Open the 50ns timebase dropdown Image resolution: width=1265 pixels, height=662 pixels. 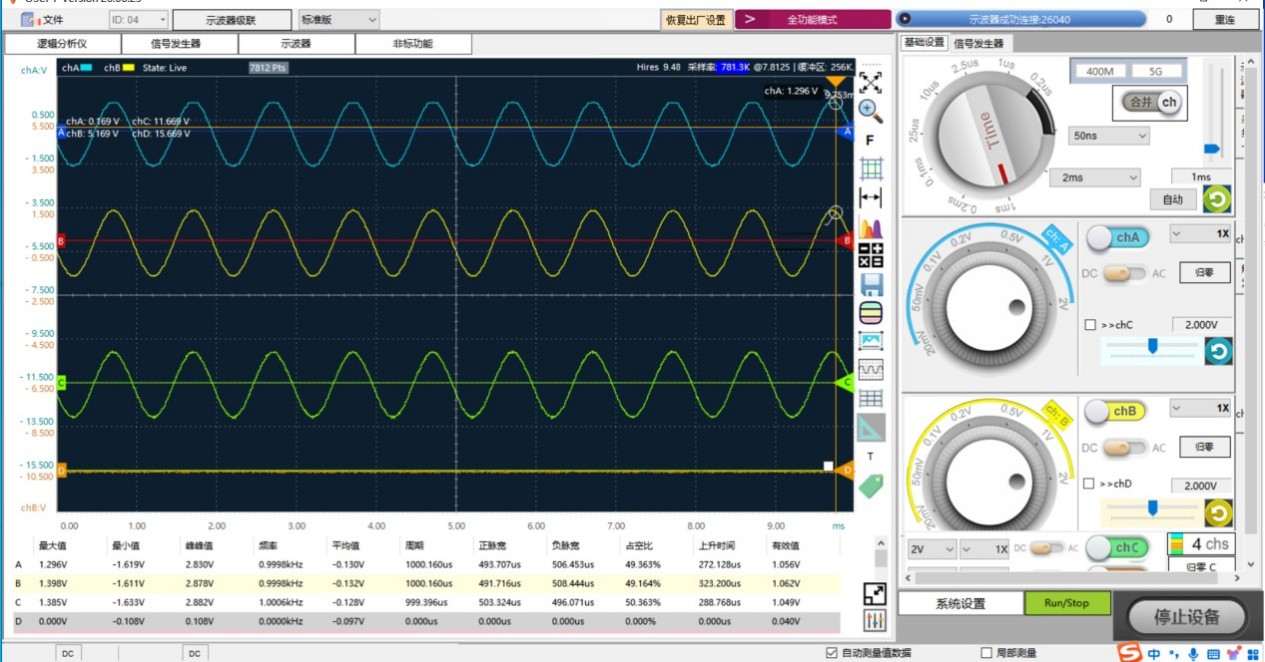[1109, 135]
